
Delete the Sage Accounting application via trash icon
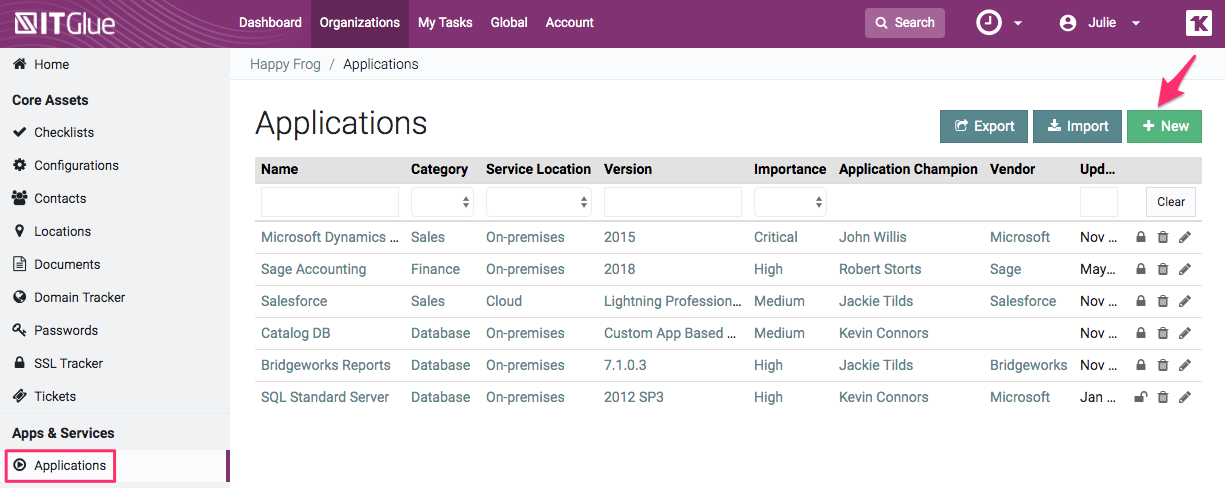coord(1162,270)
